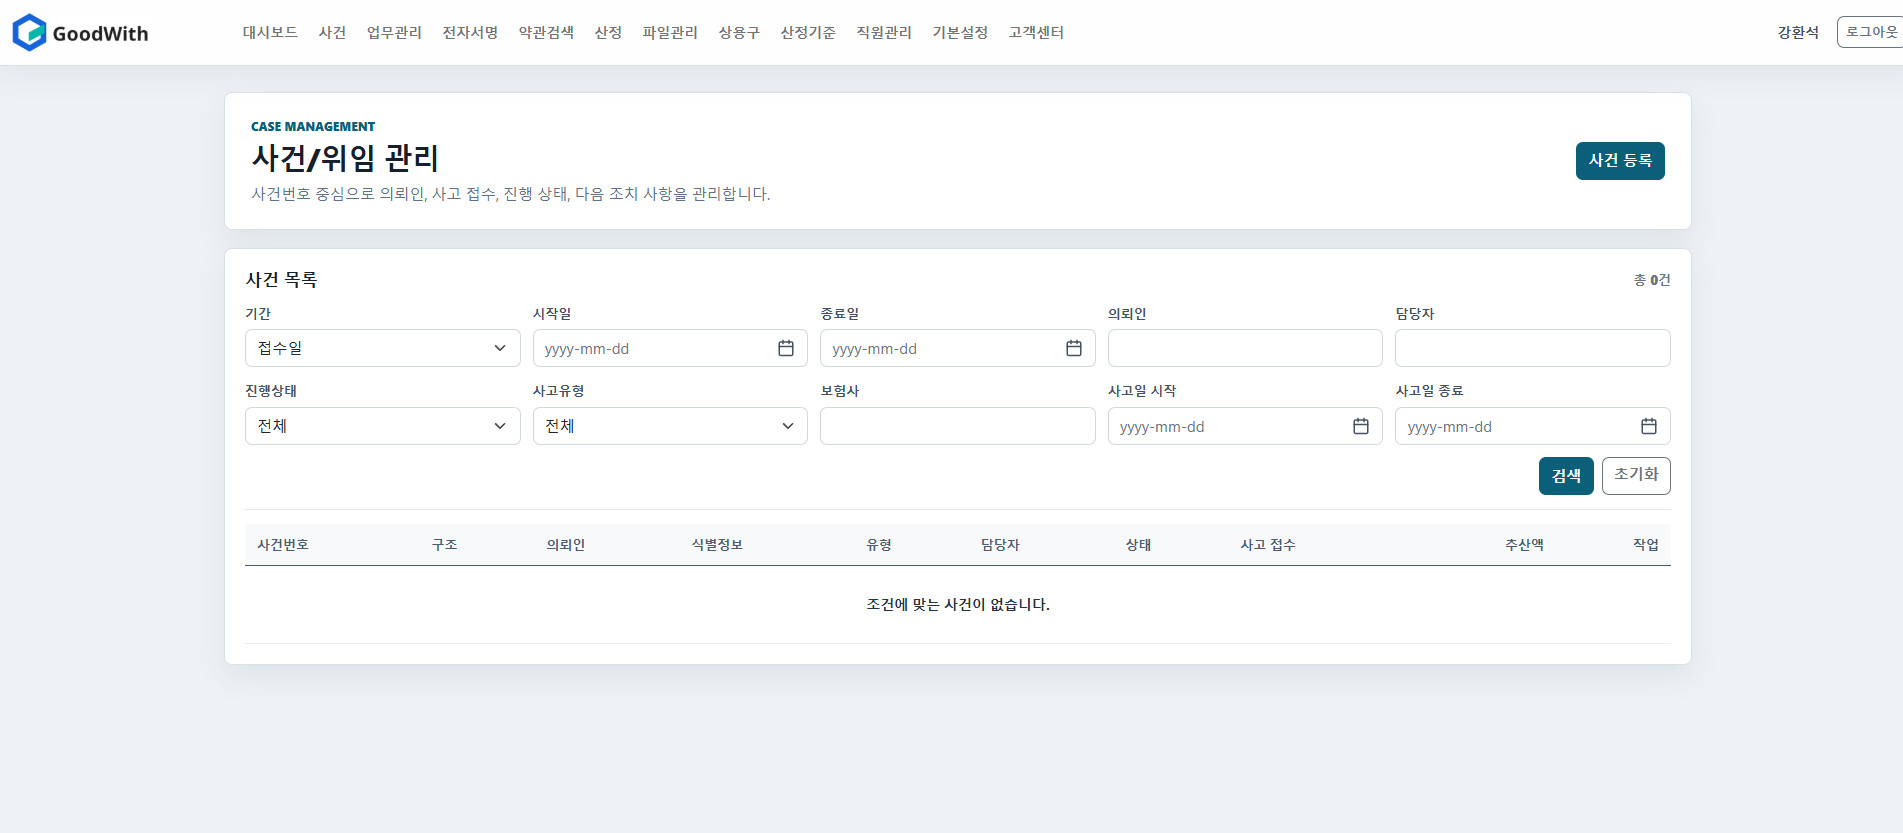
Task: Open the 기본설정 menu
Action: (960, 33)
